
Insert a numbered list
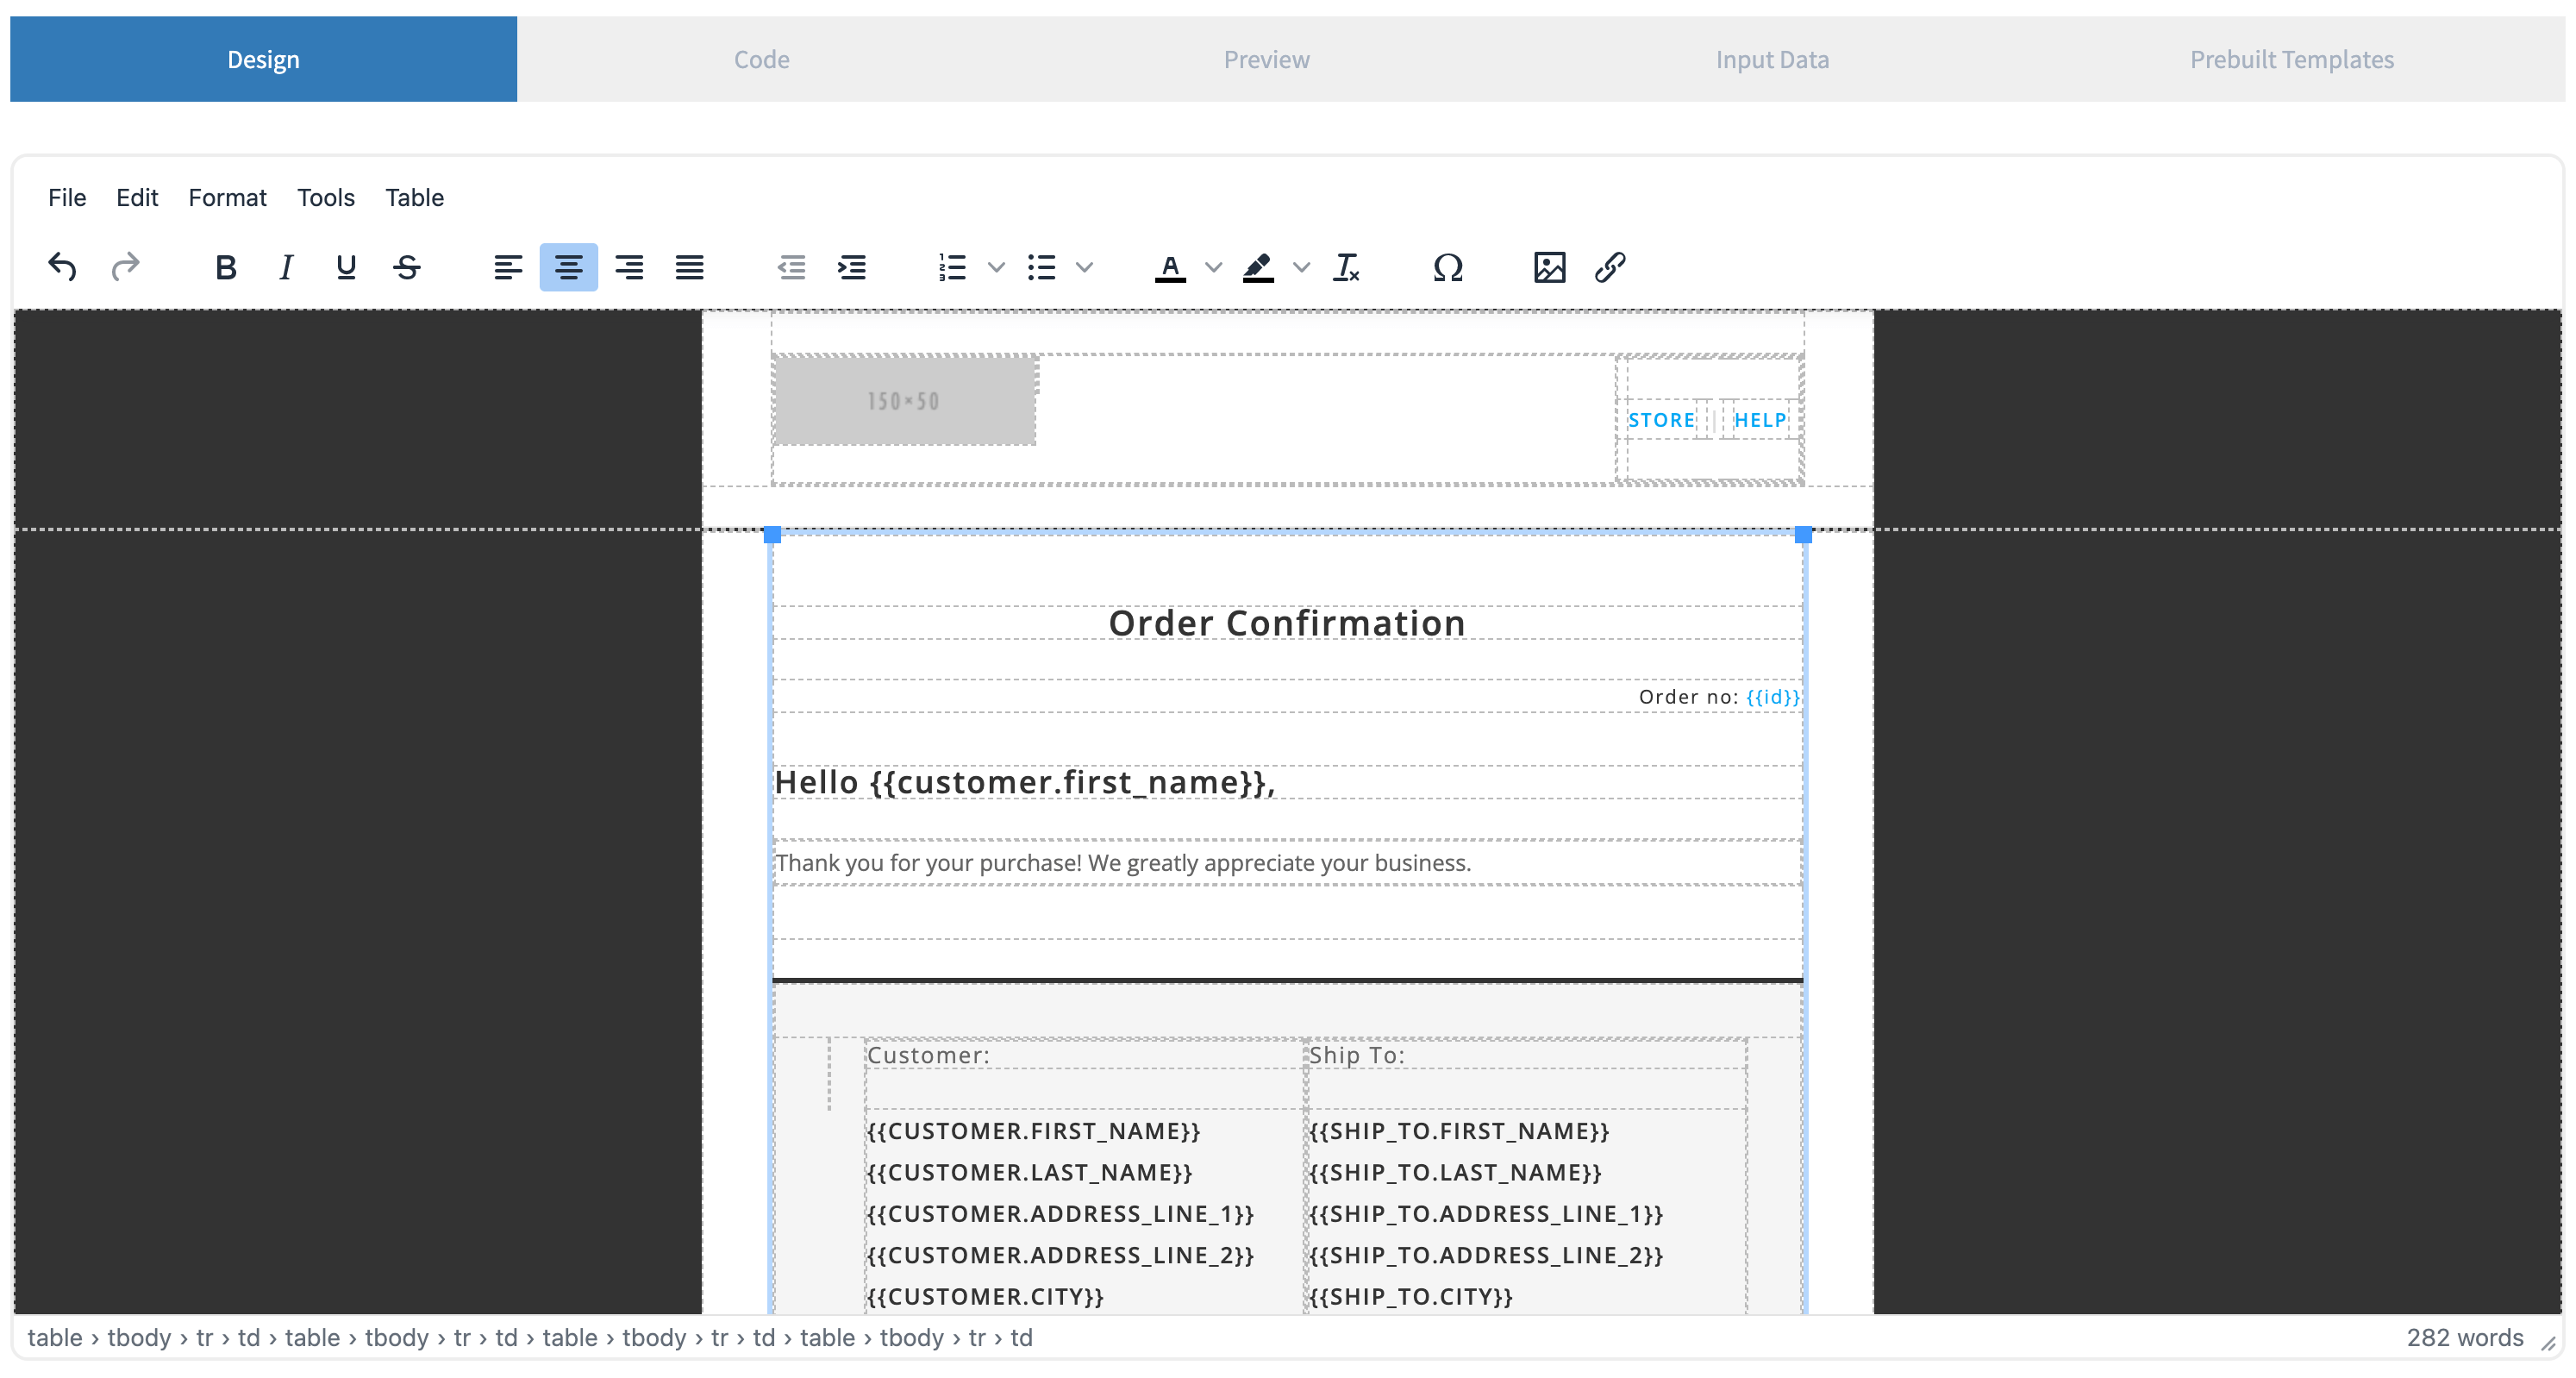pyautogui.click(x=952, y=267)
